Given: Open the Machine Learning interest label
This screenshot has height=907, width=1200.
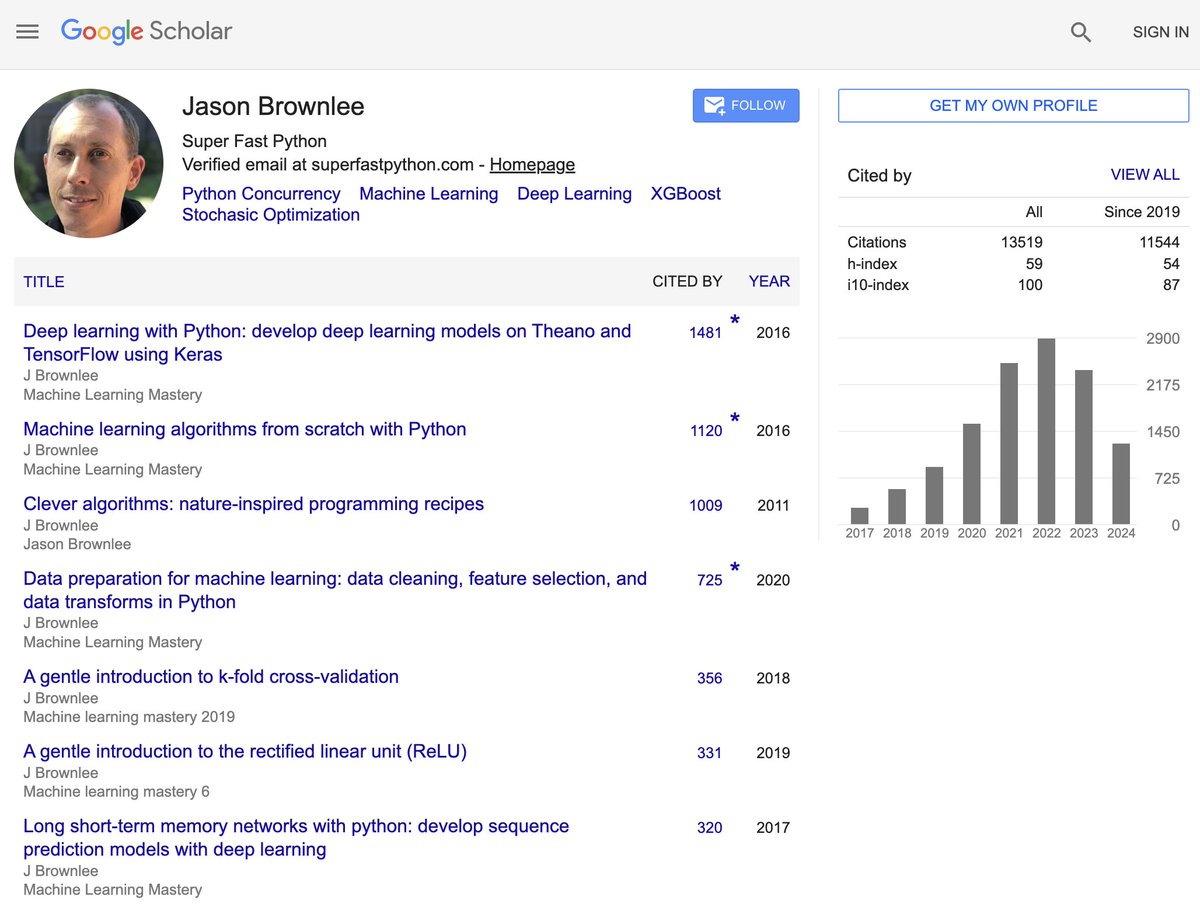Looking at the screenshot, I should 428,193.
